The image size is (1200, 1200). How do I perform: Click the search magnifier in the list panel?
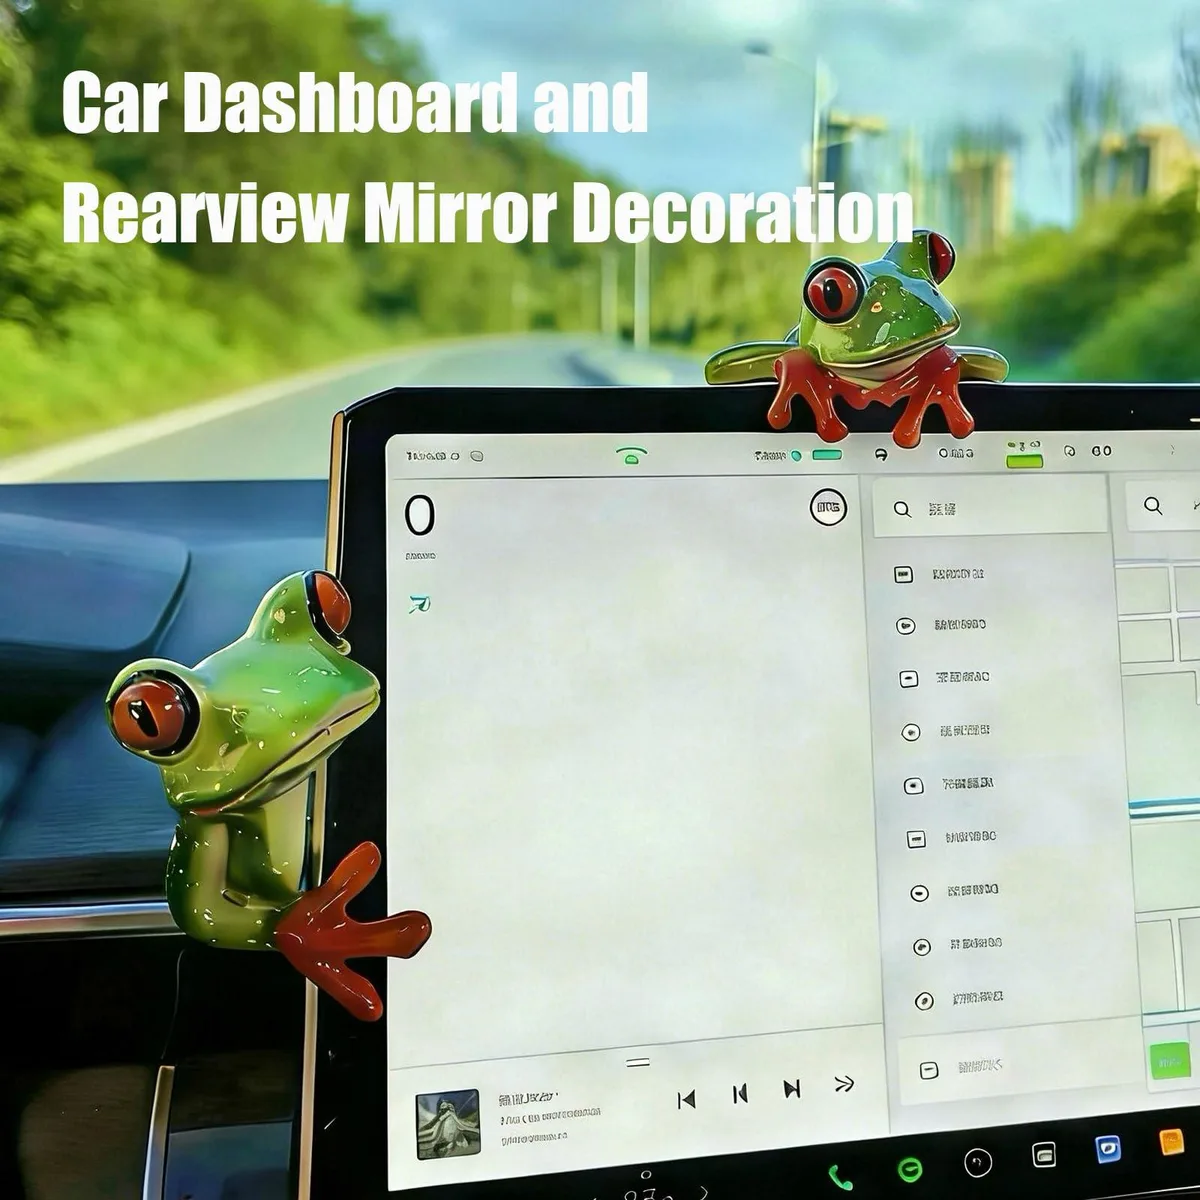pos(902,510)
